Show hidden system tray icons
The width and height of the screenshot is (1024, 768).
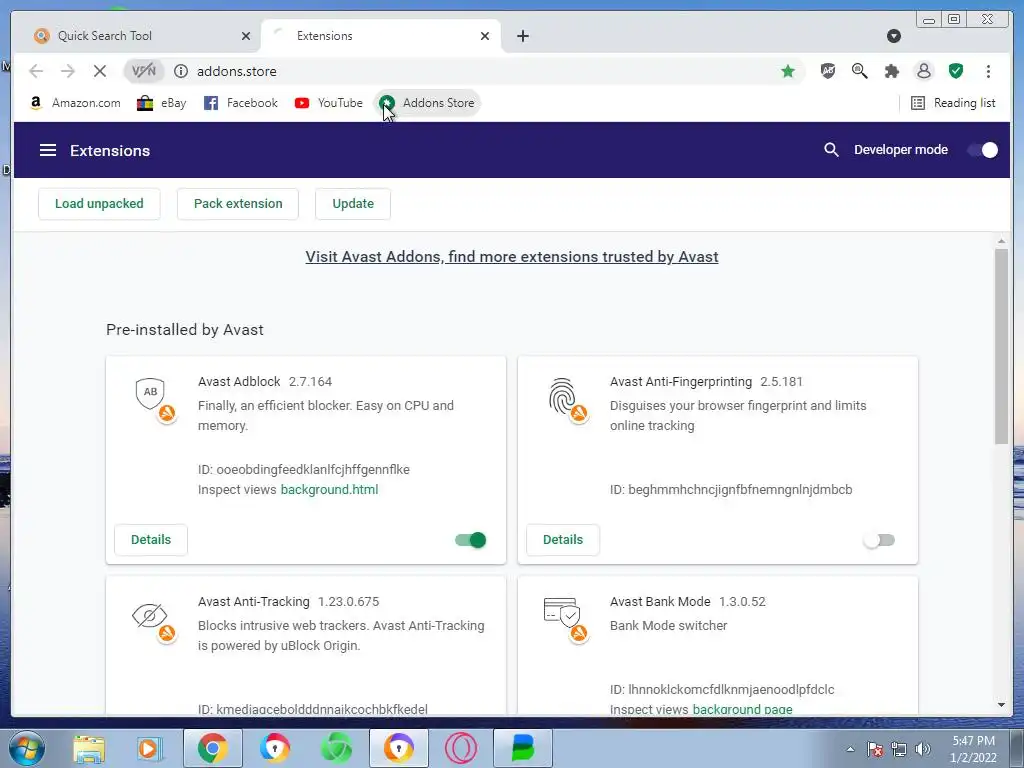850,749
